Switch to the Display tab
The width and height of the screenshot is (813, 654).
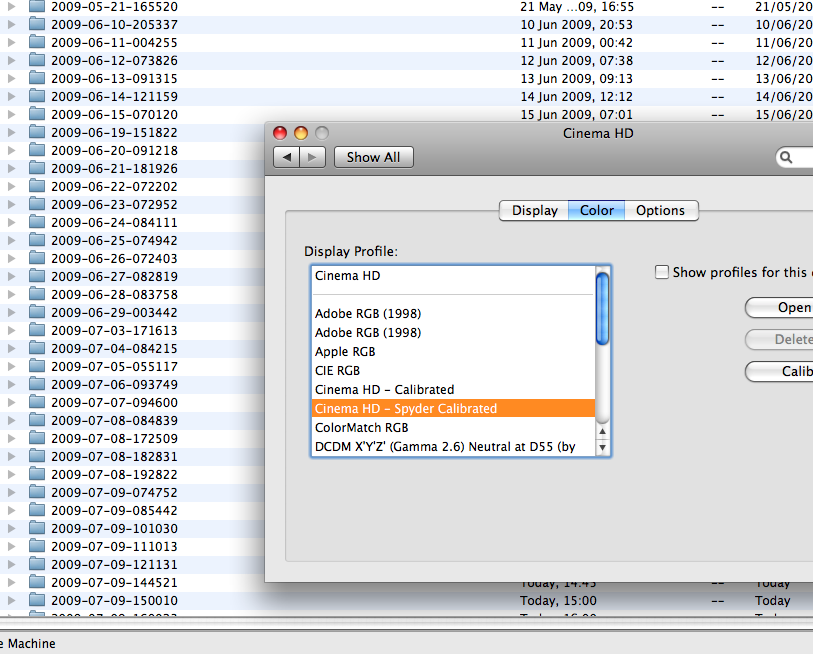(x=534, y=211)
